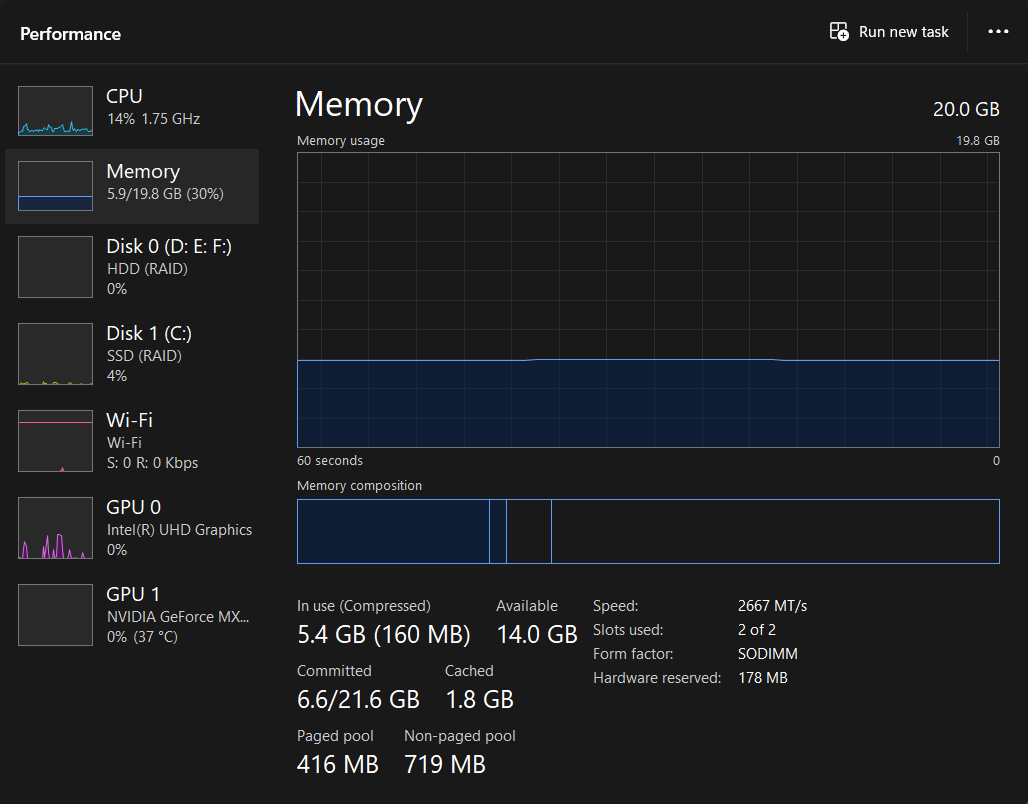Click the Performance page heading
Image resolution: width=1028 pixels, height=804 pixels.
(70, 34)
